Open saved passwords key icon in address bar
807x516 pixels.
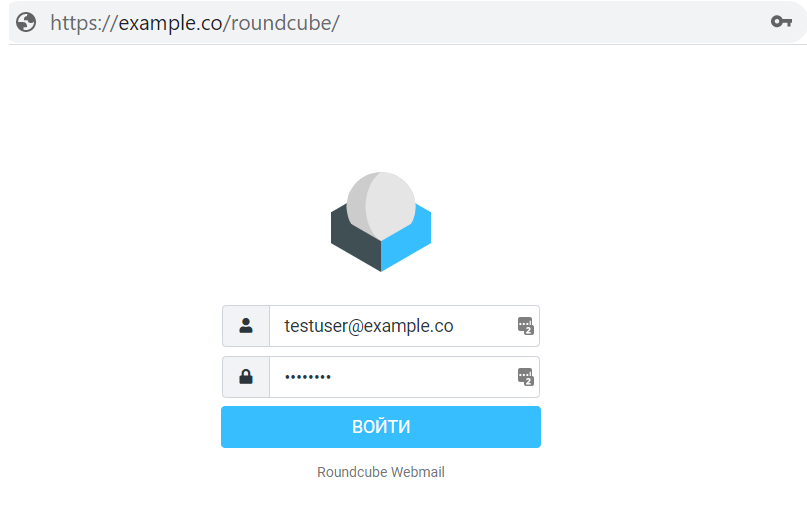click(781, 22)
